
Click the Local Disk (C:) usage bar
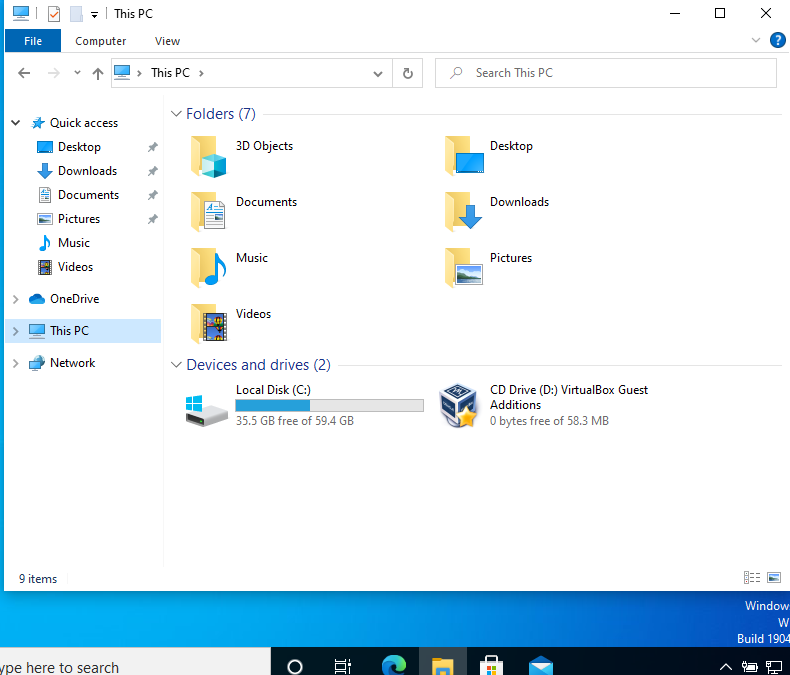tap(330, 406)
